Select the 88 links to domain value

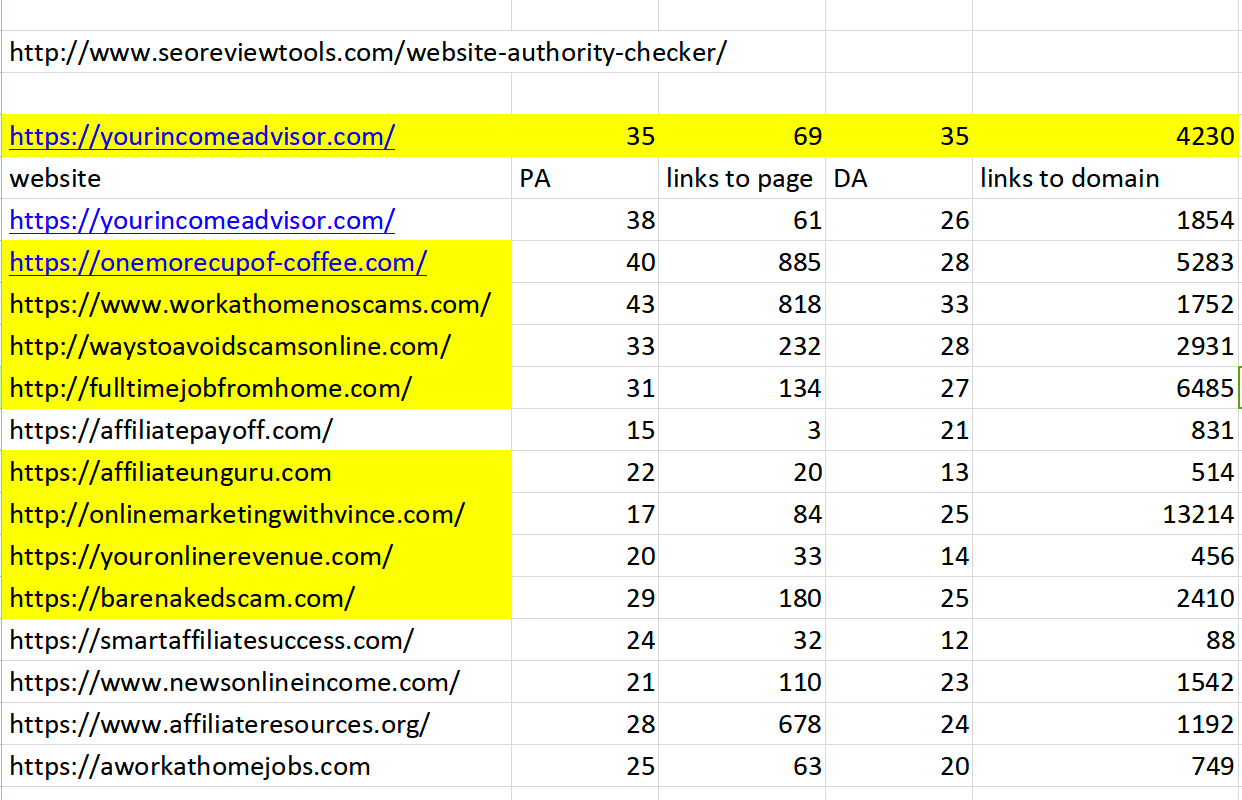[1107, 640]
